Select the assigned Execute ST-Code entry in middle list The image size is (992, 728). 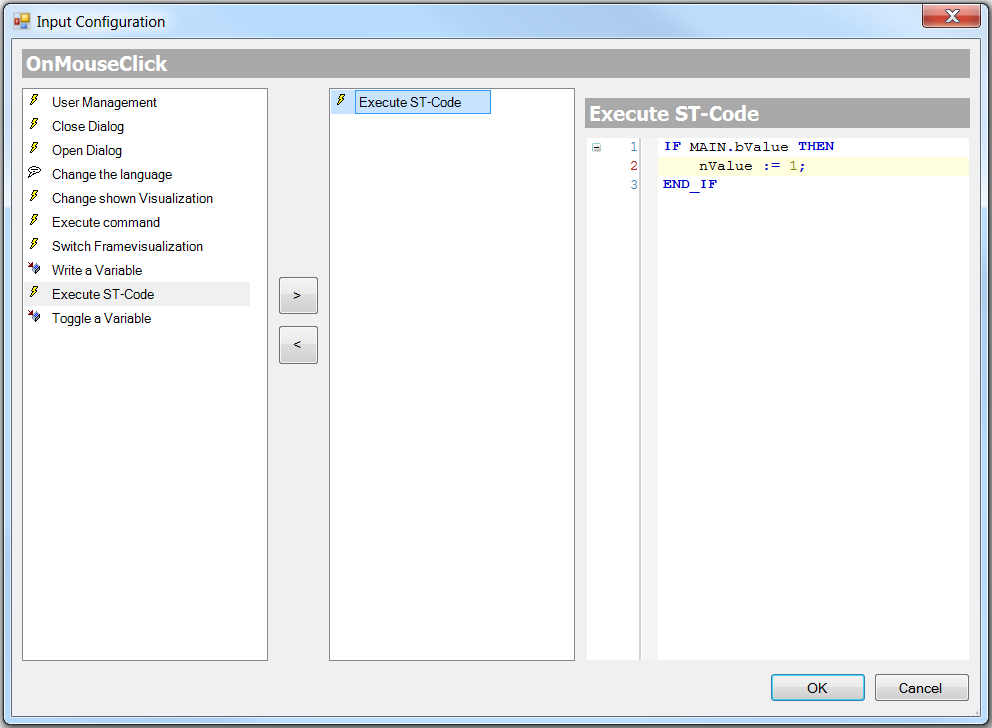point(423,102)
